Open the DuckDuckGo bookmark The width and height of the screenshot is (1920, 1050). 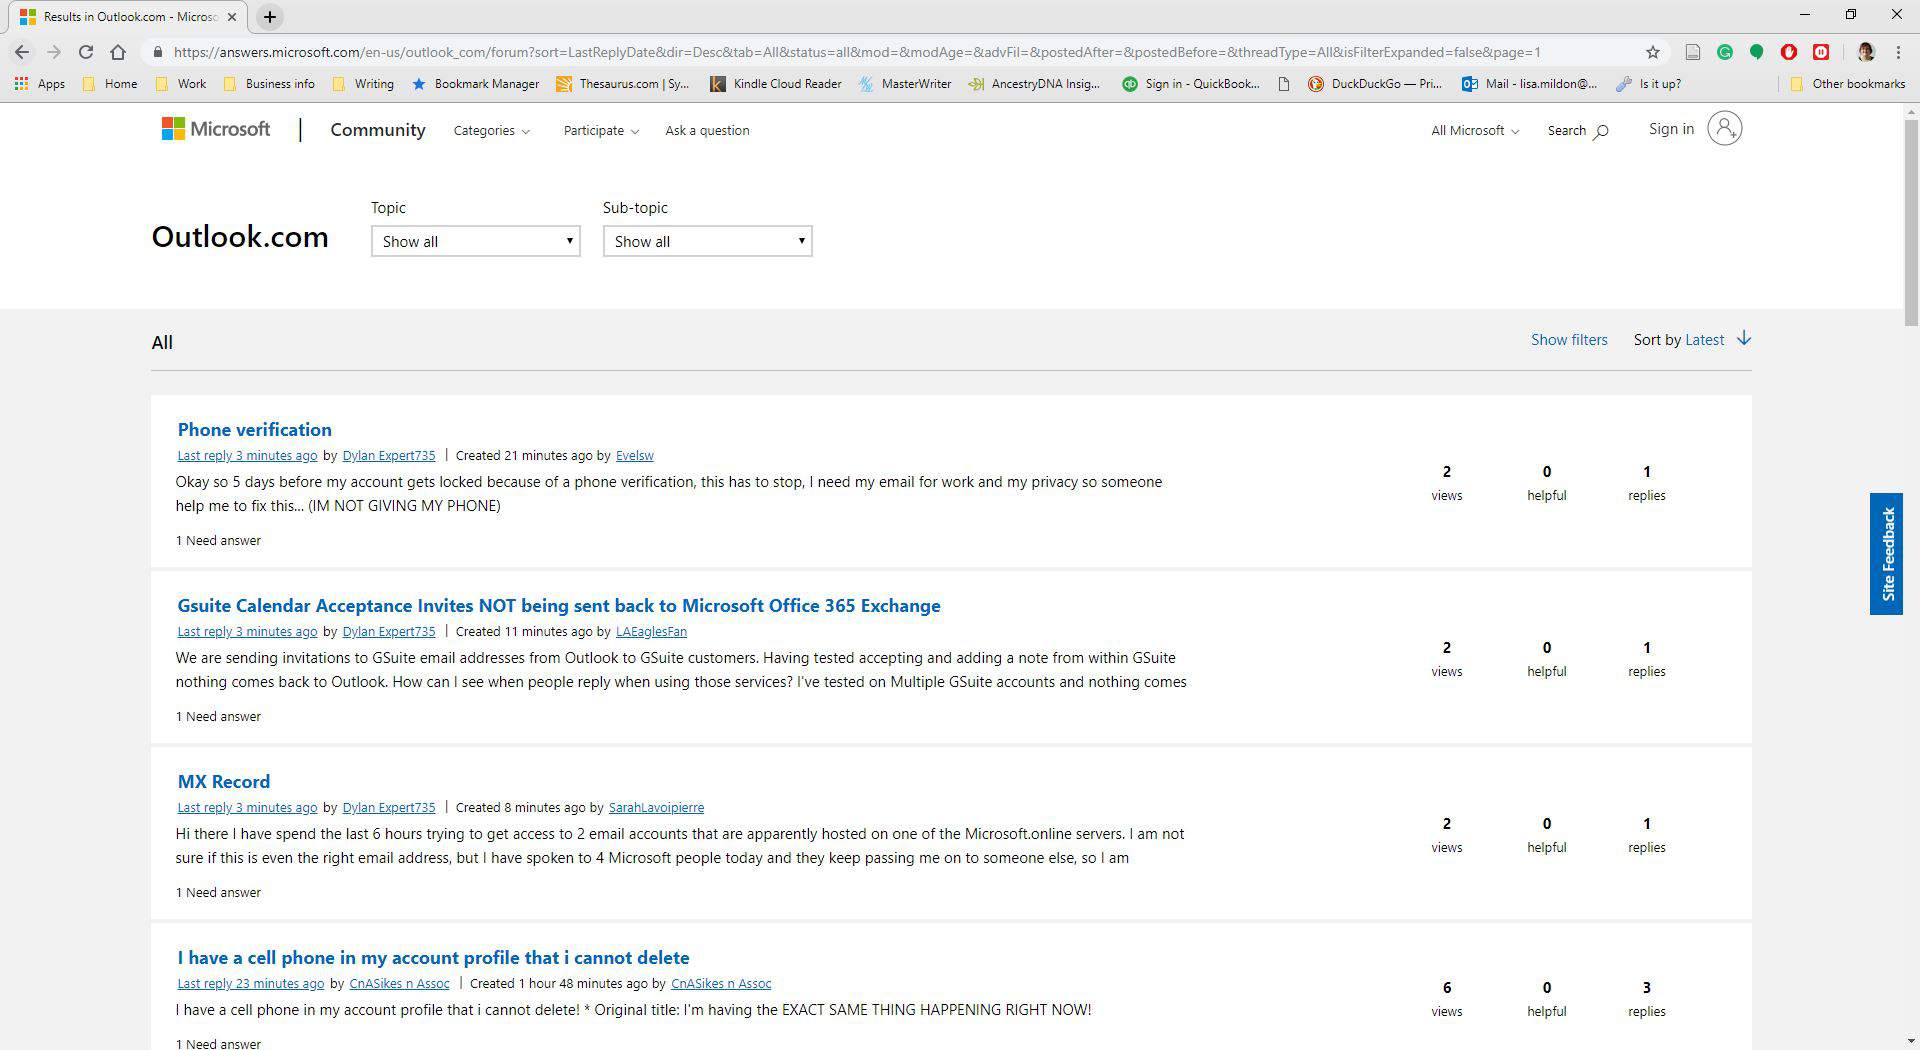[x=1375, y=84]
